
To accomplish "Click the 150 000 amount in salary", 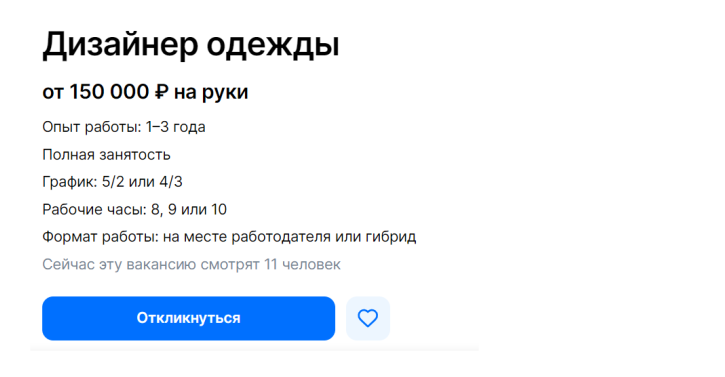I will (x=109, y=92).
